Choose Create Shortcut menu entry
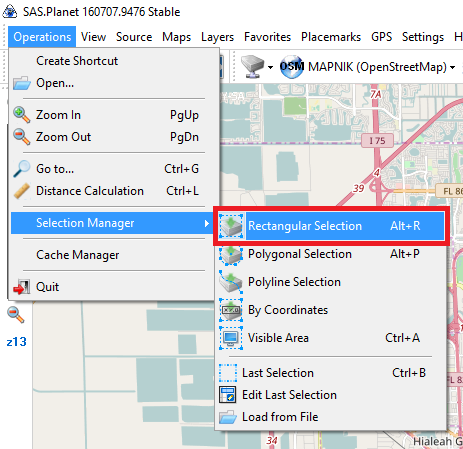The width and height of the screenshot is (463, 449). coord(77,61)
